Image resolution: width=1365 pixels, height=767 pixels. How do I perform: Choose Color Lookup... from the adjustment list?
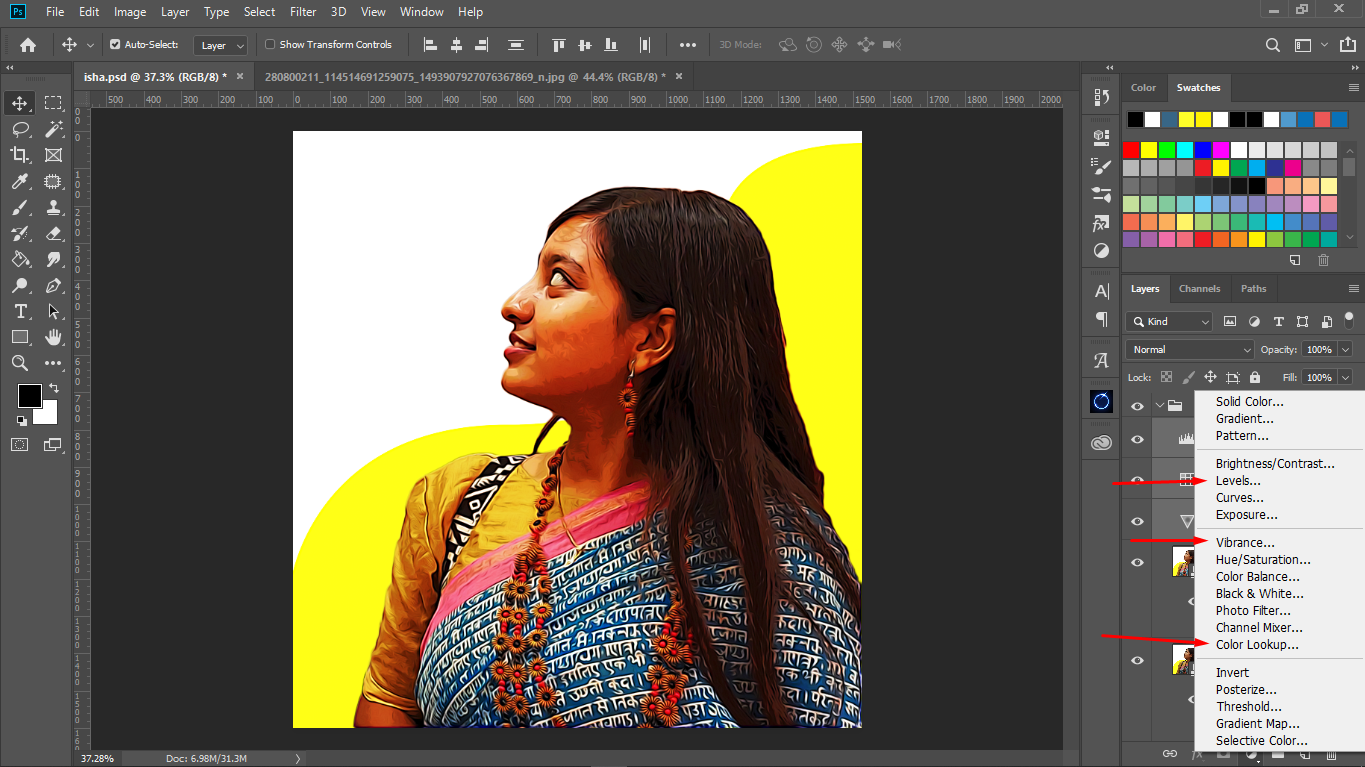(1257, 645)
